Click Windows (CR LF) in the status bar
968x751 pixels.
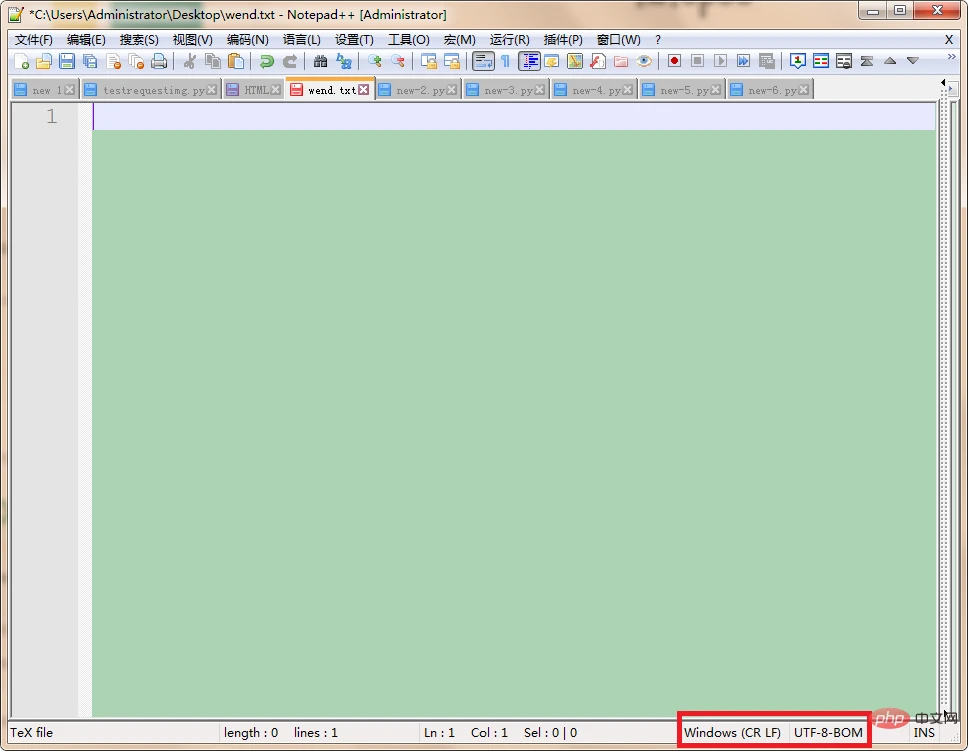click(732, 732)
